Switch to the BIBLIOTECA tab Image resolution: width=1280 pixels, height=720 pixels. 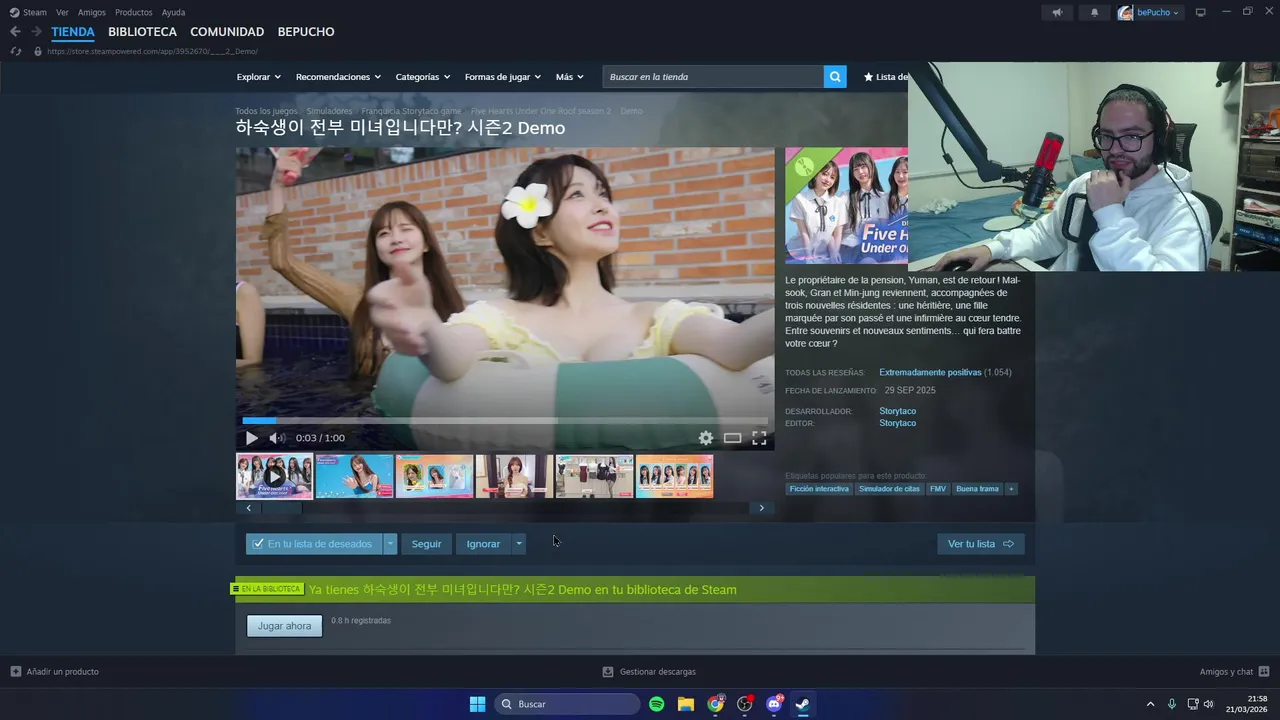pos(142,32)
